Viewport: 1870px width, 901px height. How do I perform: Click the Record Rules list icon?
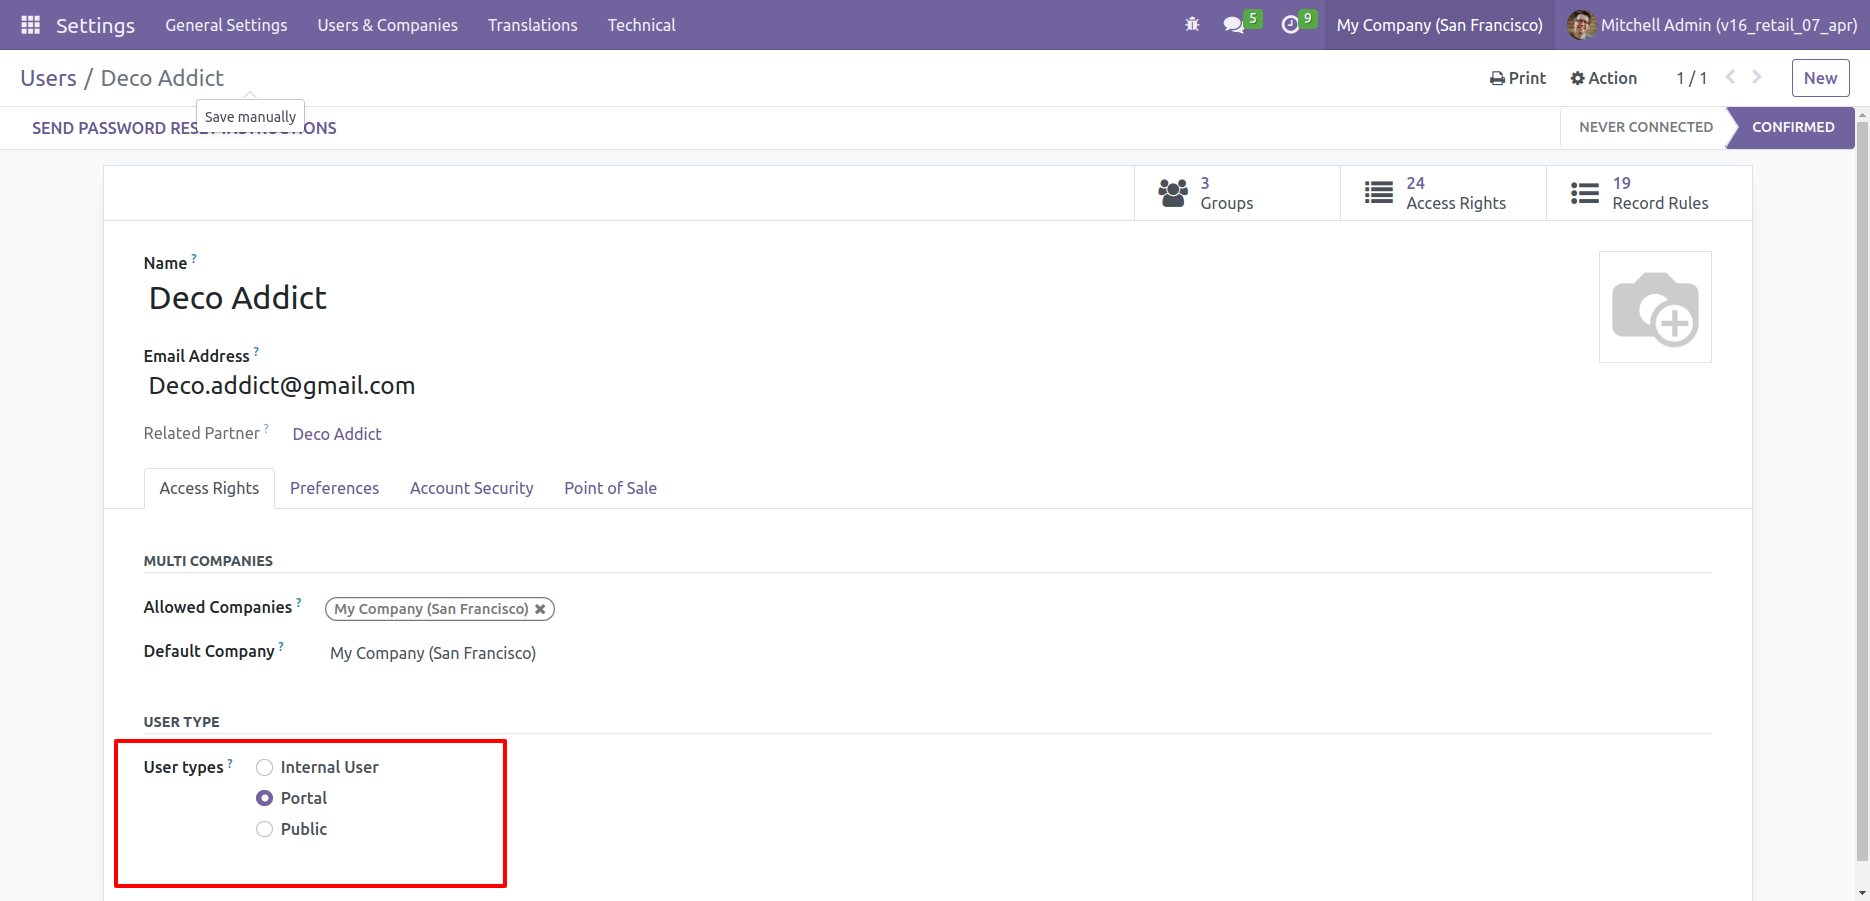1585,193
